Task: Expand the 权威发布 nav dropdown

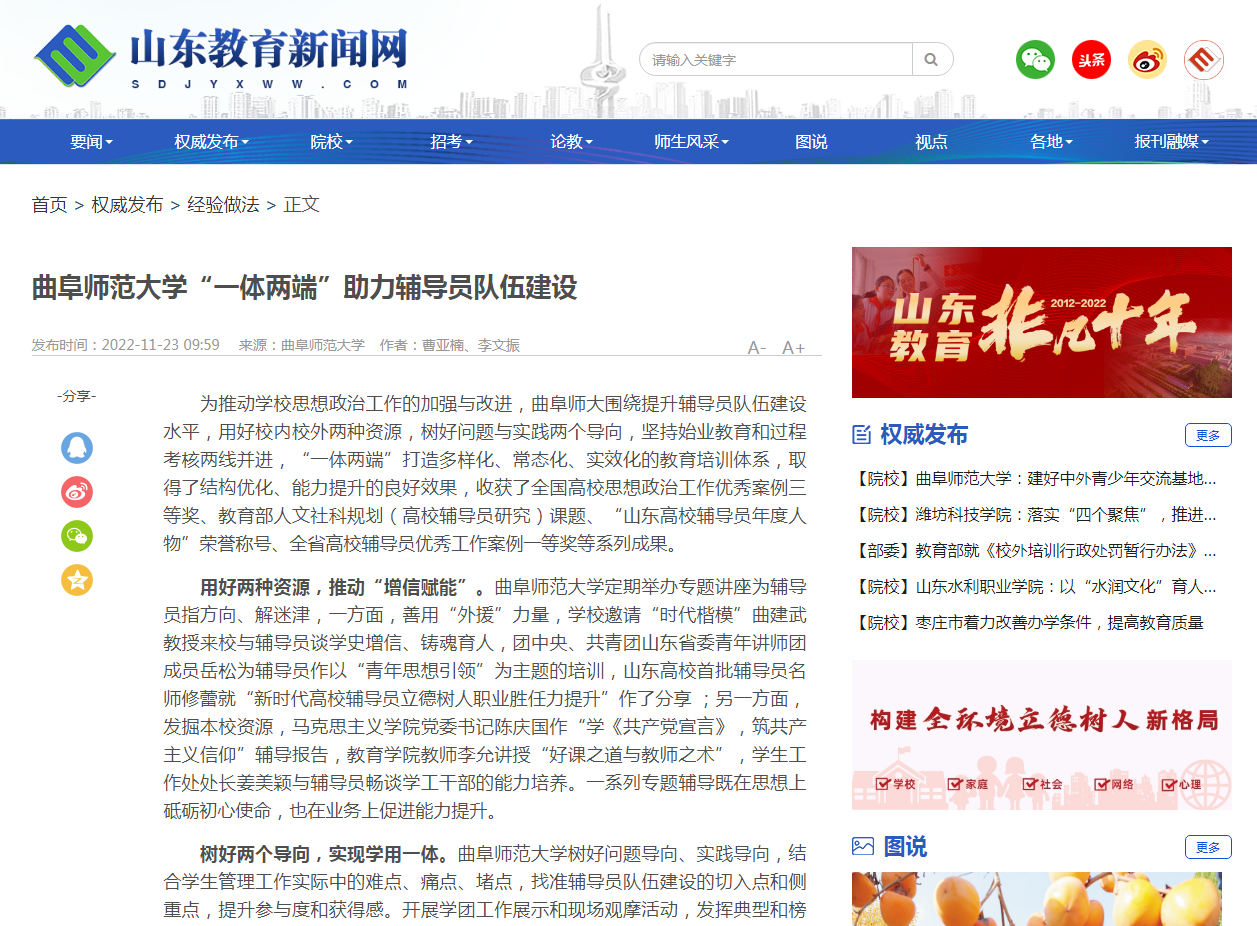Action: click(211, 142)
